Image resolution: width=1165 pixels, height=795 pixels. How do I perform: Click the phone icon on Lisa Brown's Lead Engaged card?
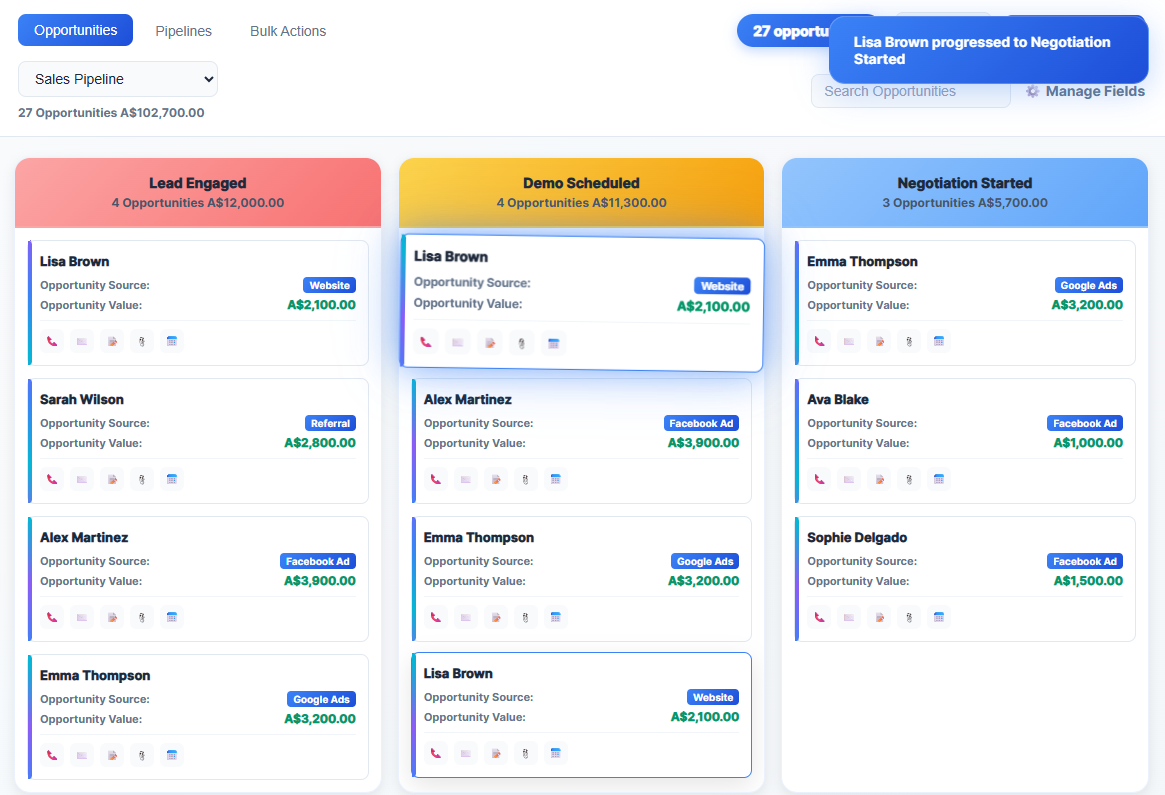pos(51,340)
